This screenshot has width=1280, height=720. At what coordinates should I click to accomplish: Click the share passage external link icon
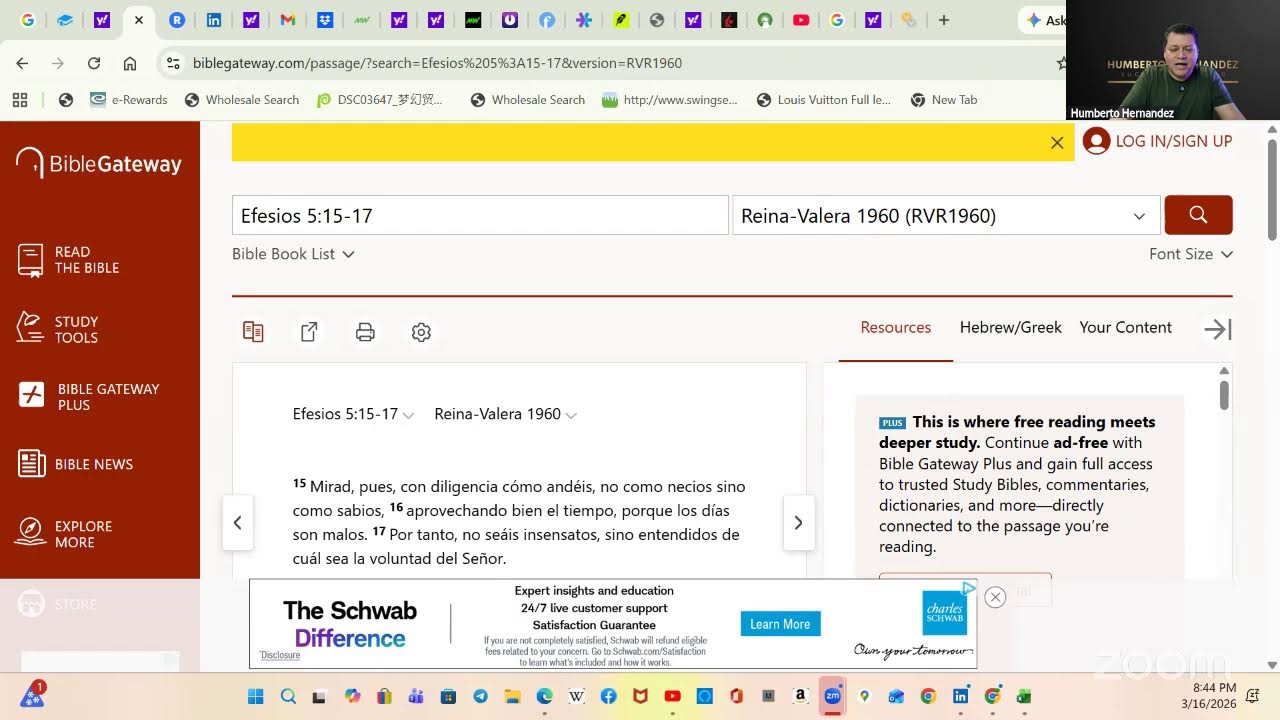click(309, 332)
